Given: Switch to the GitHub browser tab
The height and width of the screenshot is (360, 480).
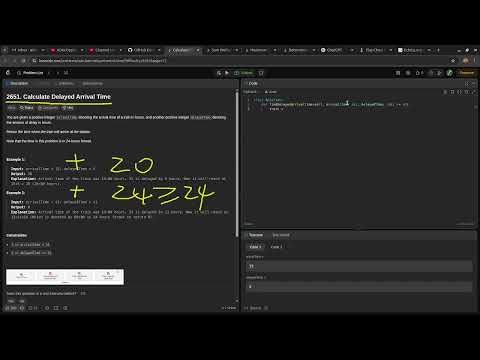Looking at the screenshot, I should click(x=144, y=50).
